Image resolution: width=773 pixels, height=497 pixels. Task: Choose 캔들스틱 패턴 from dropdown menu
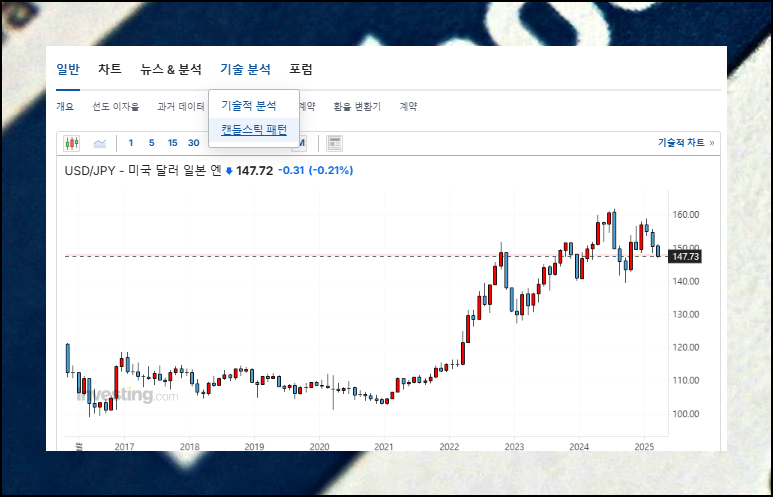[254, 130]
